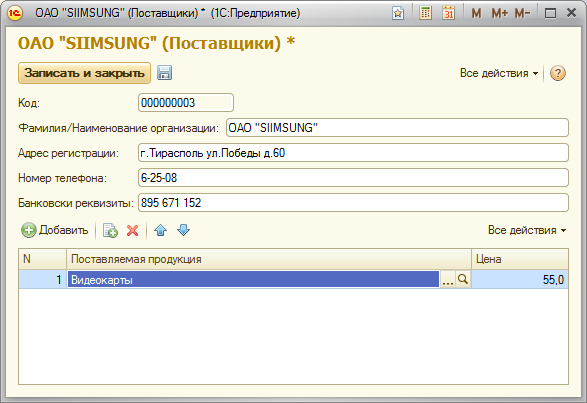Click the M memory button
This screenshot has width=587, height=403.
coord(476,13)
